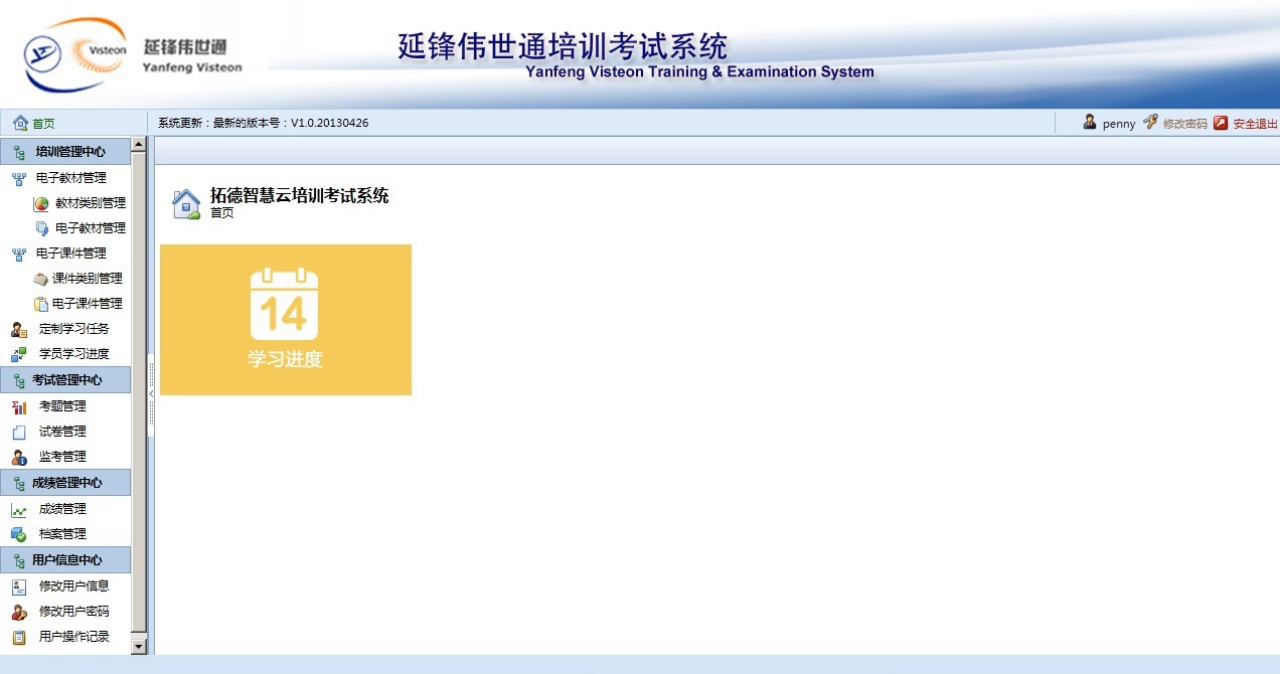This screenshot has width=1280, height=674.
Task: Click the 档案管理 icon
Action: tap(19, 535)
